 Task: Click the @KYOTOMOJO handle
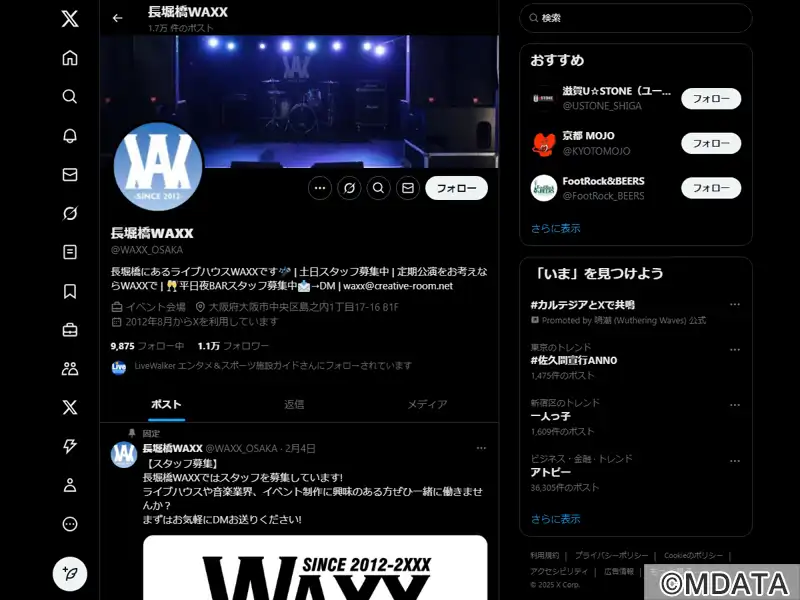click(596, 151)
